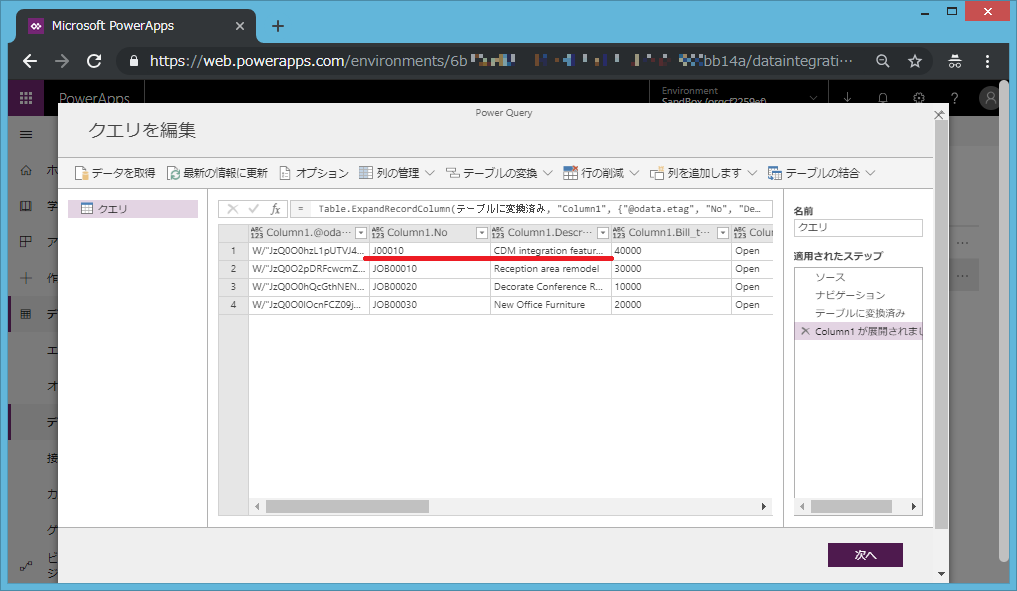
Task: Open the オプション options button
Action: tap(314, 173)
